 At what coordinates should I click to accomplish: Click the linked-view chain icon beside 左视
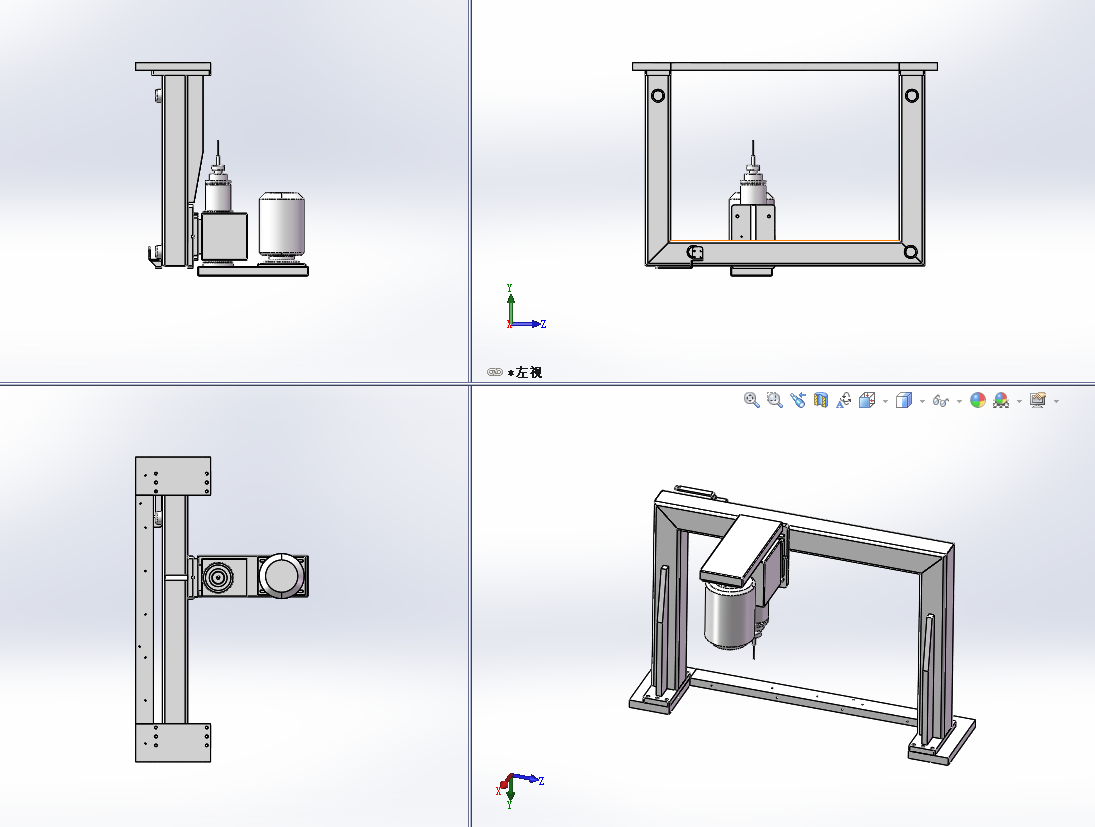coord(494,372)
